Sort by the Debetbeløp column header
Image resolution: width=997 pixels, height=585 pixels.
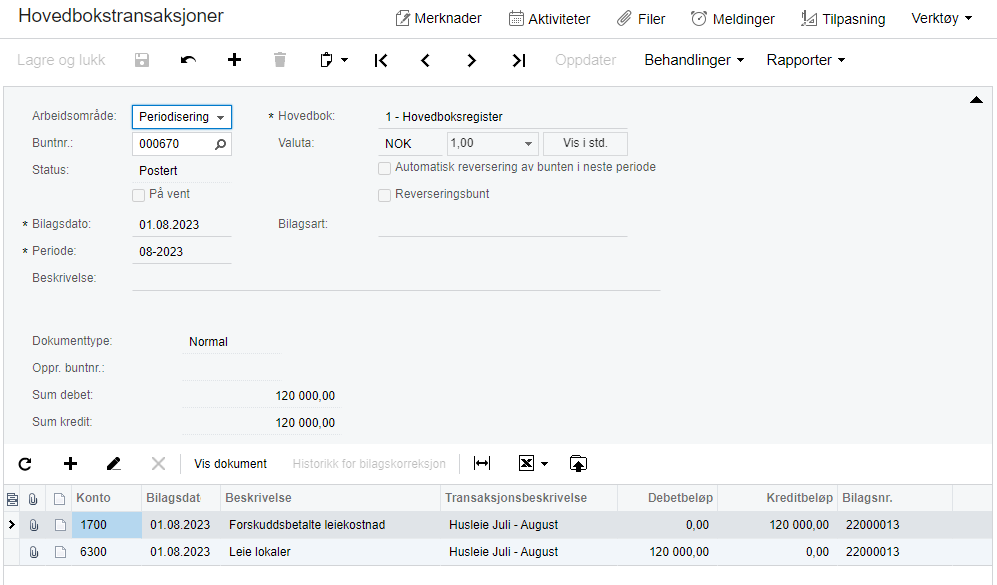[x=668, y=498]
